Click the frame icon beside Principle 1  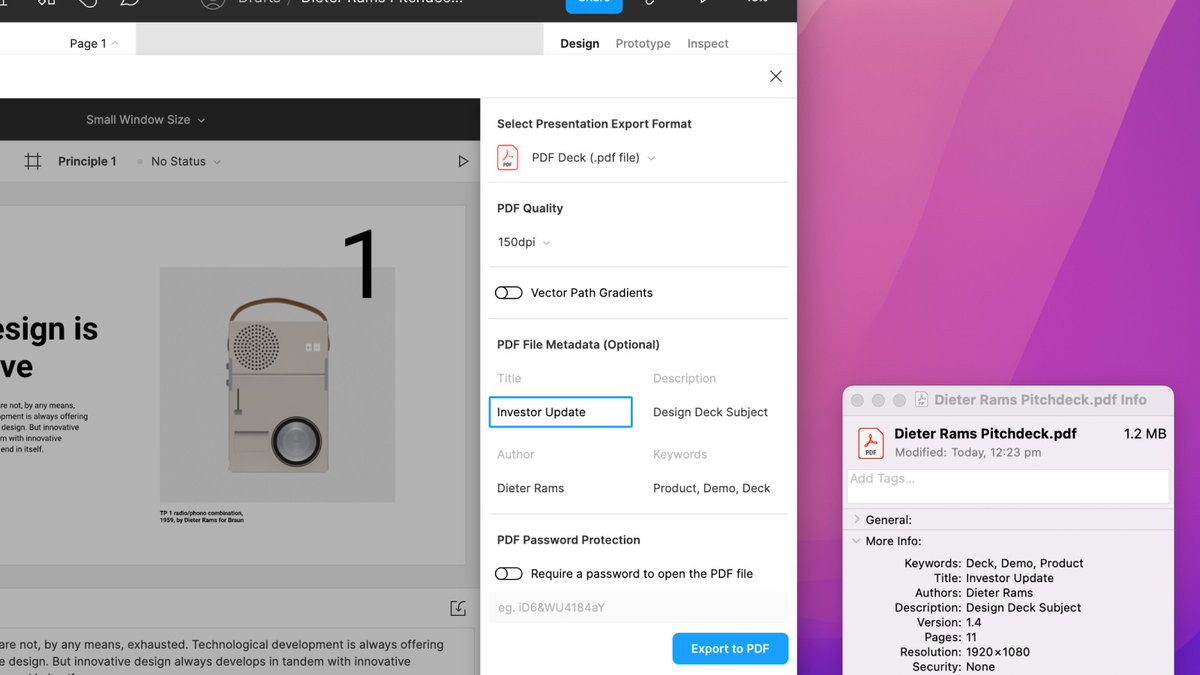[33, 161]
